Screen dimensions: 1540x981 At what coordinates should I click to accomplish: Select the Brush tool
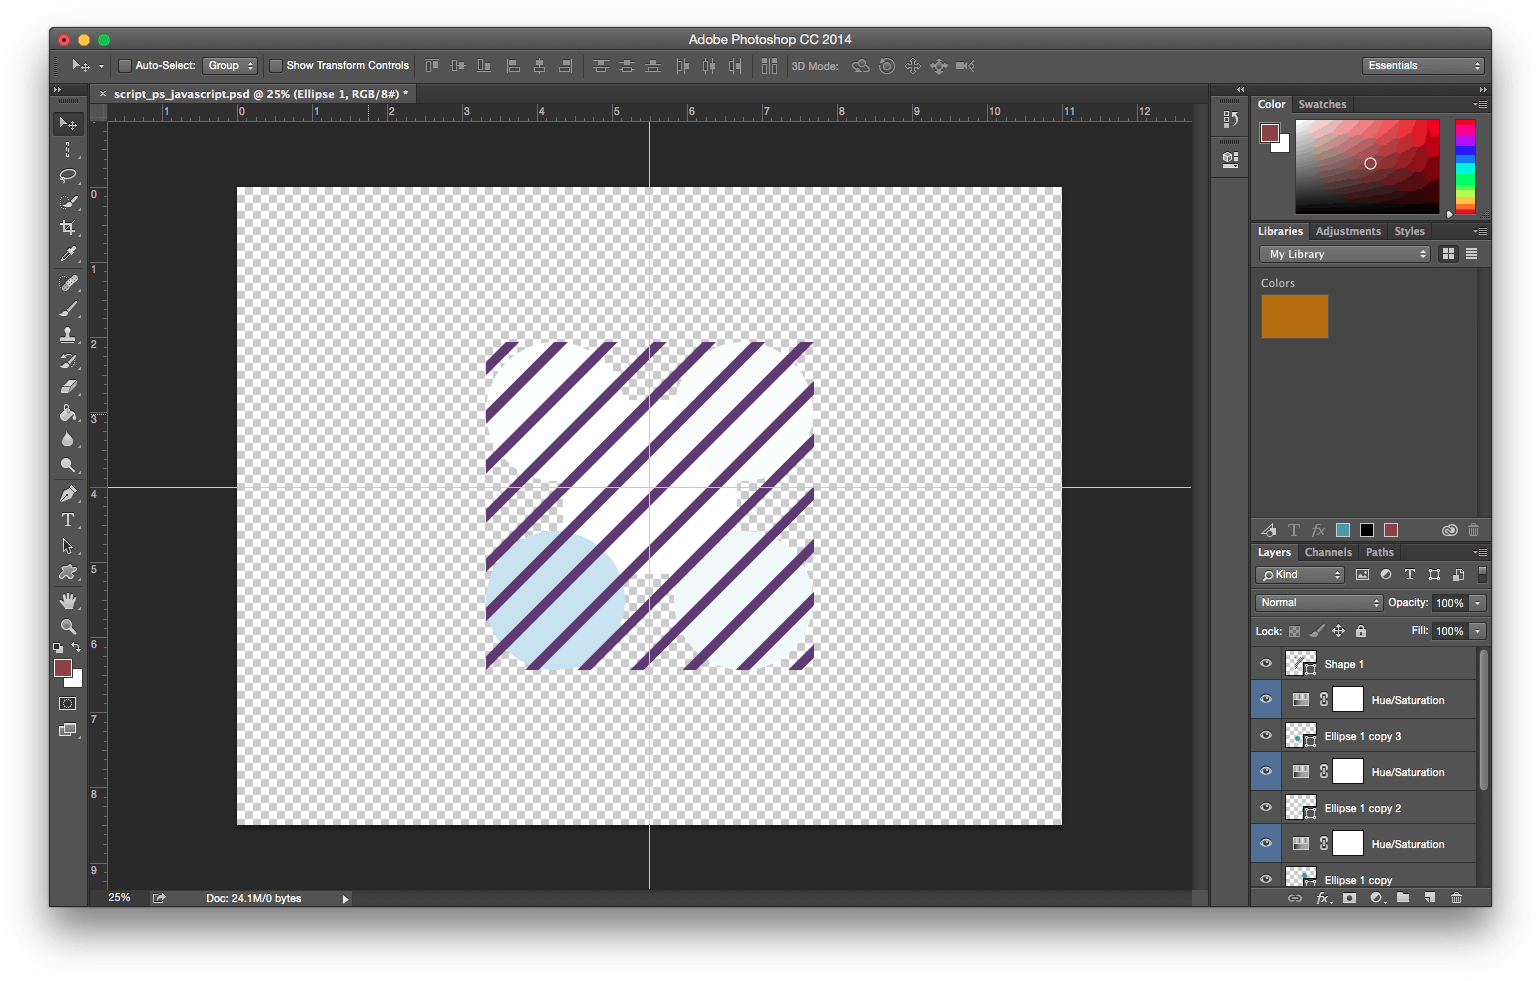(x=68, y=309)
